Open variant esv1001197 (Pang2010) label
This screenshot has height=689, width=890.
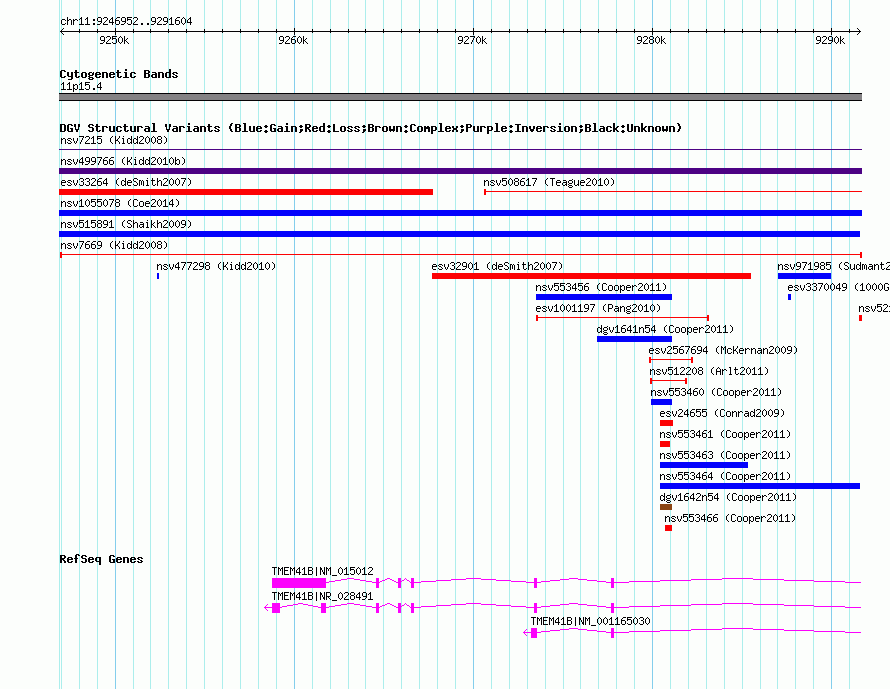click(x=598, y=308)
